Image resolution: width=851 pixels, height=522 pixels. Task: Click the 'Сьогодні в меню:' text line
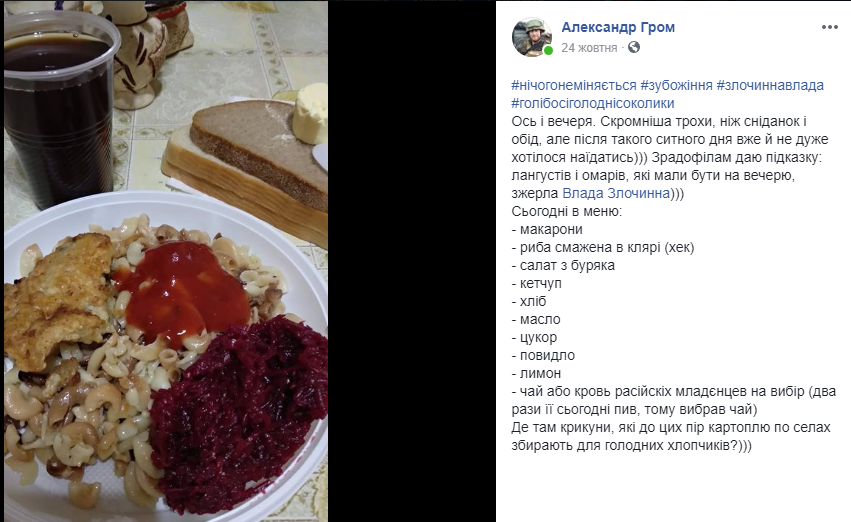click(567, 211)
